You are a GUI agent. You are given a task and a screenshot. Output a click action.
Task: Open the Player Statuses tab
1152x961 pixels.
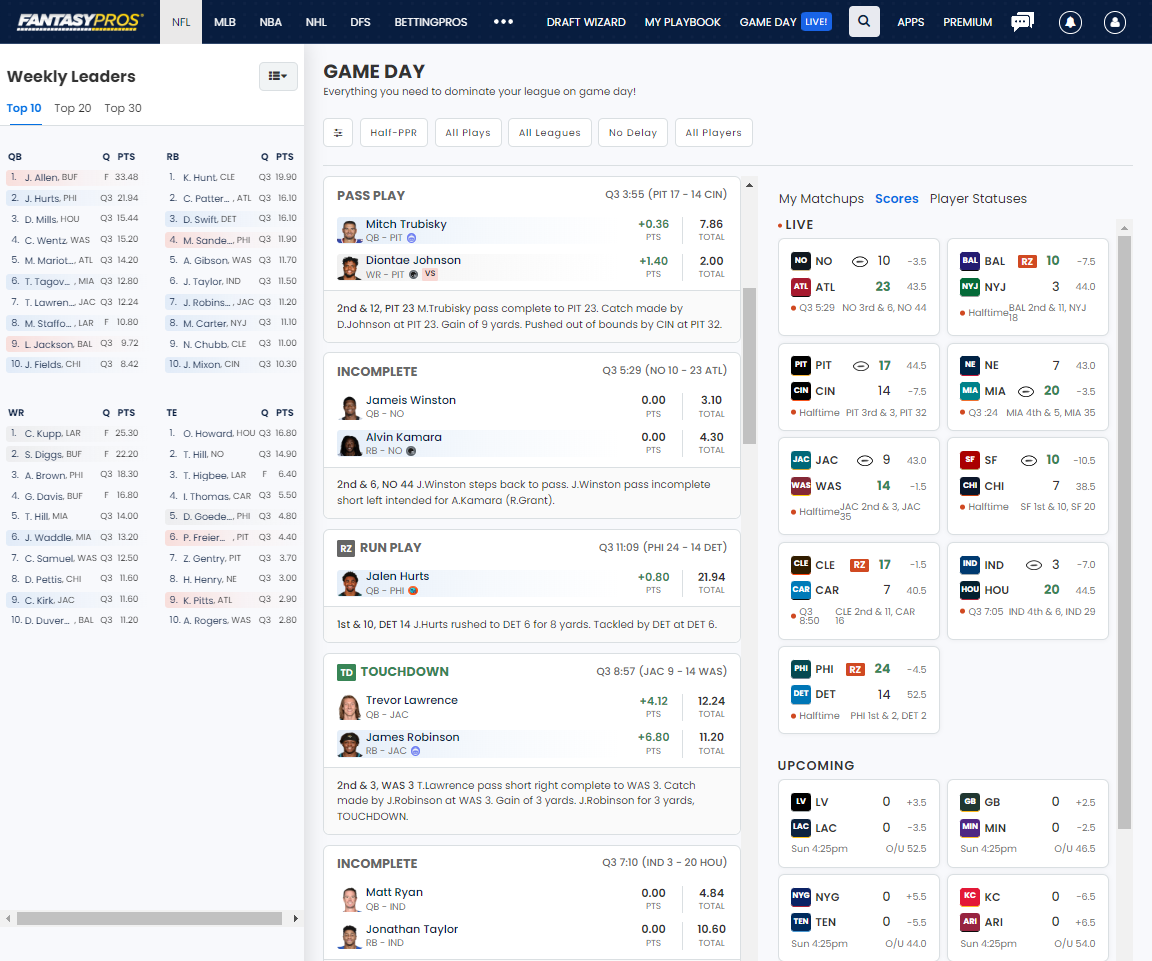pyautogui.click(x=978, y=198)
